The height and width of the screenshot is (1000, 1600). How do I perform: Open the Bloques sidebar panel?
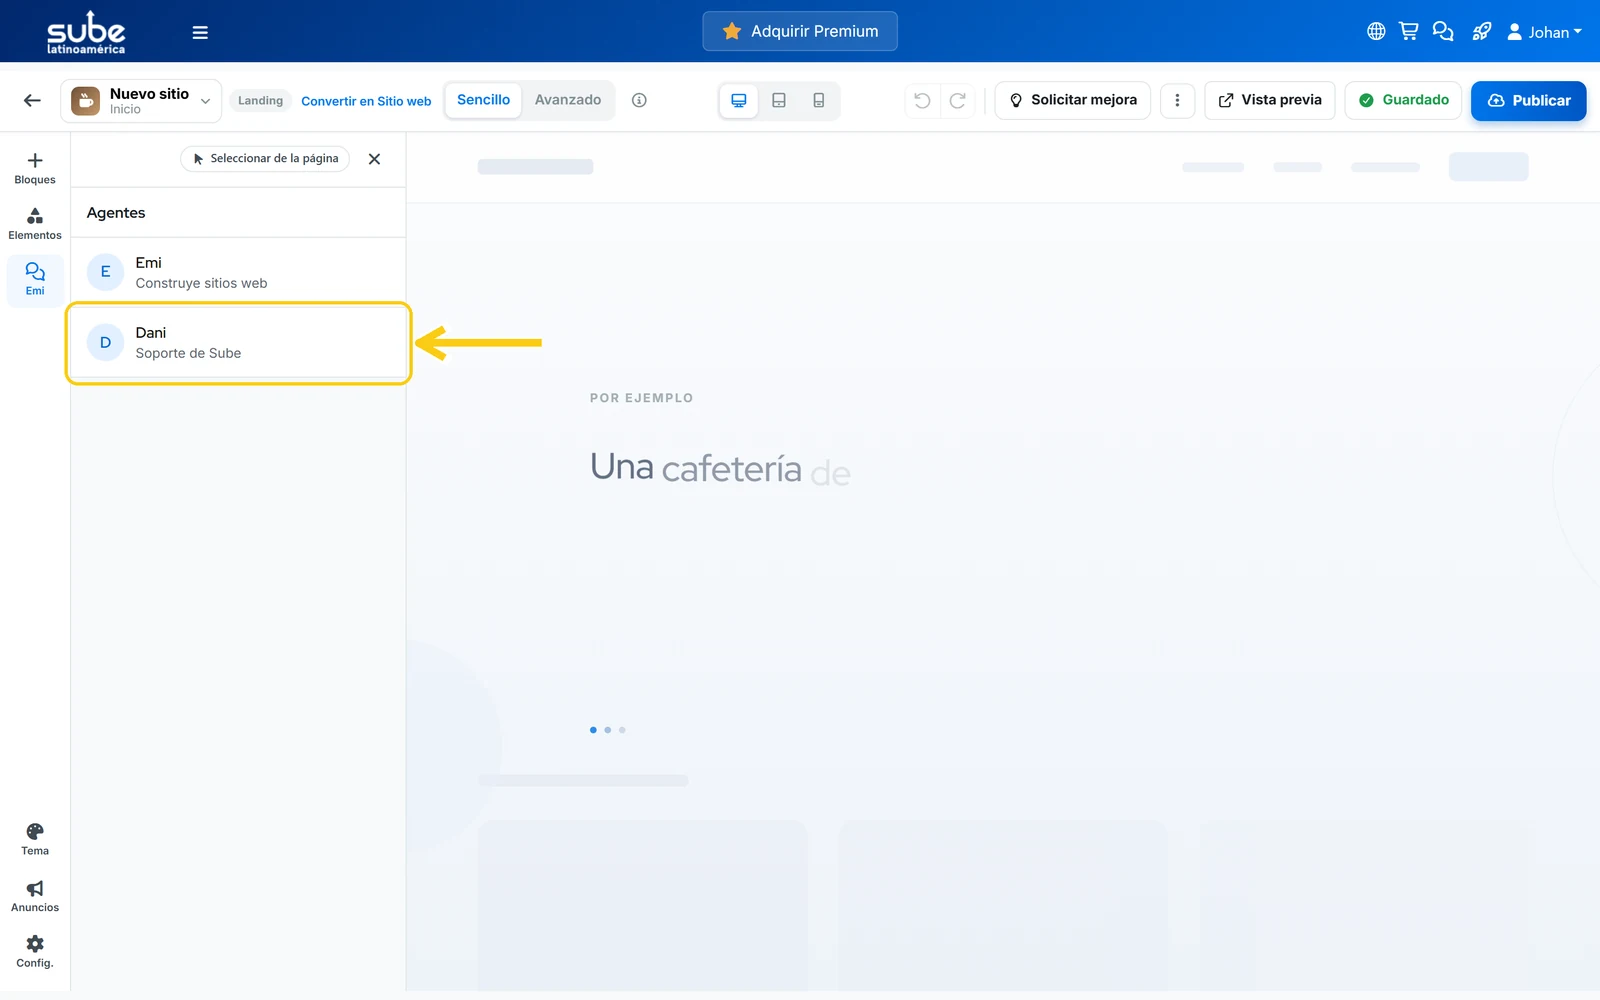point(35,168)
